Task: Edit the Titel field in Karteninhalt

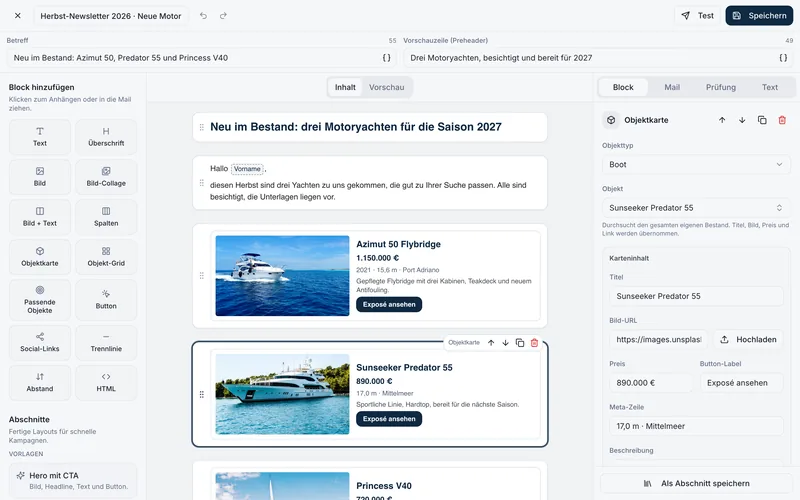Action: [x=696, y=296]
